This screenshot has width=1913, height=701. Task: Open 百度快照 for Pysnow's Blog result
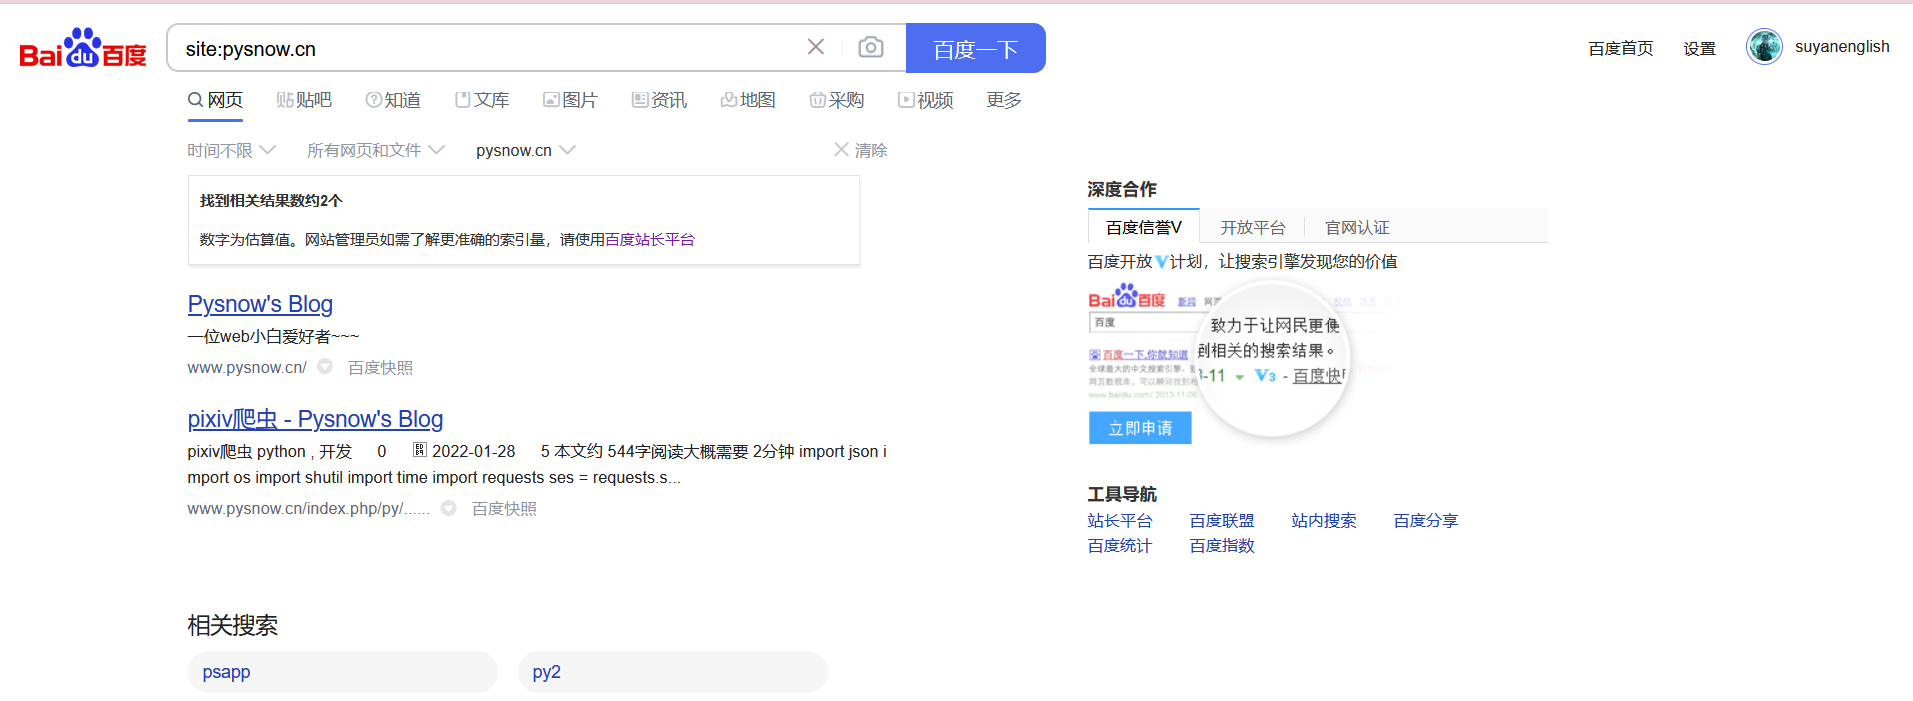pos(380,368)
